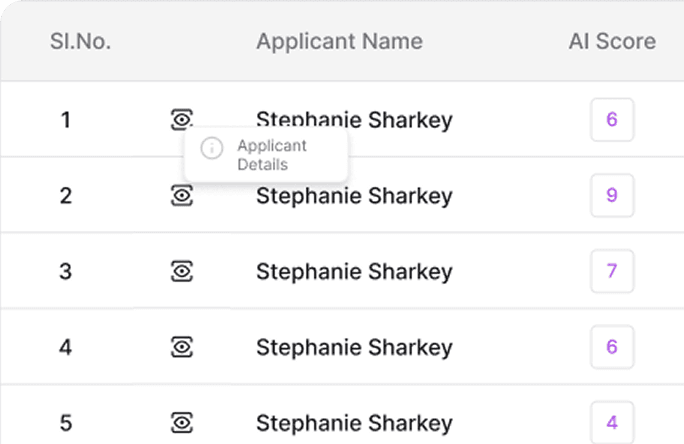Viewport: 684px width, 444px height.
Task: Click the AI score badge showing 7
Action: (x=612, y=271)
